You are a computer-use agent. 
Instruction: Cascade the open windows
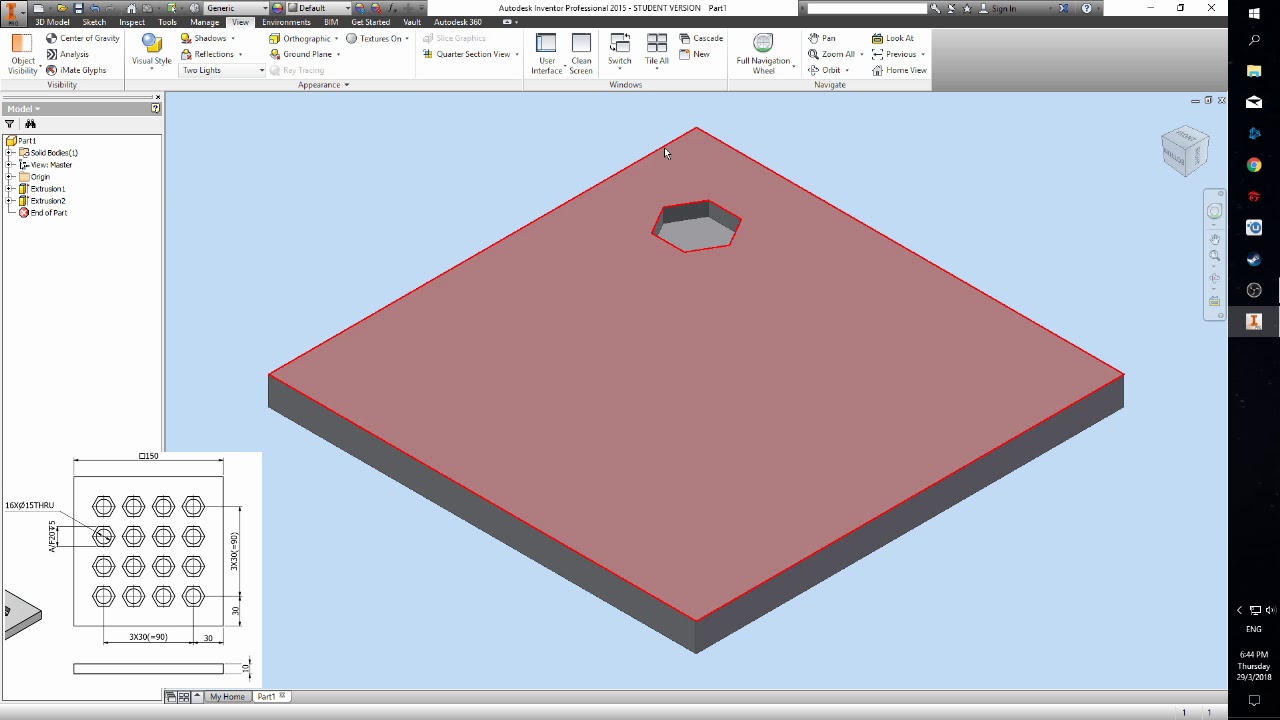(x=700, y=38)
